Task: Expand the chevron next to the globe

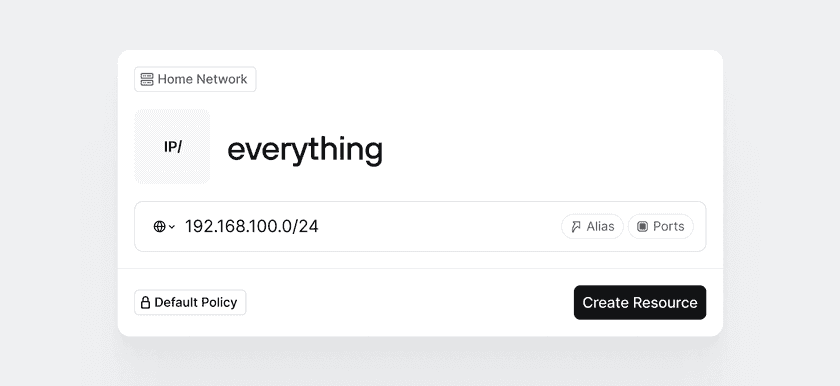Action: pyautogui.click(x=172, y=227)
